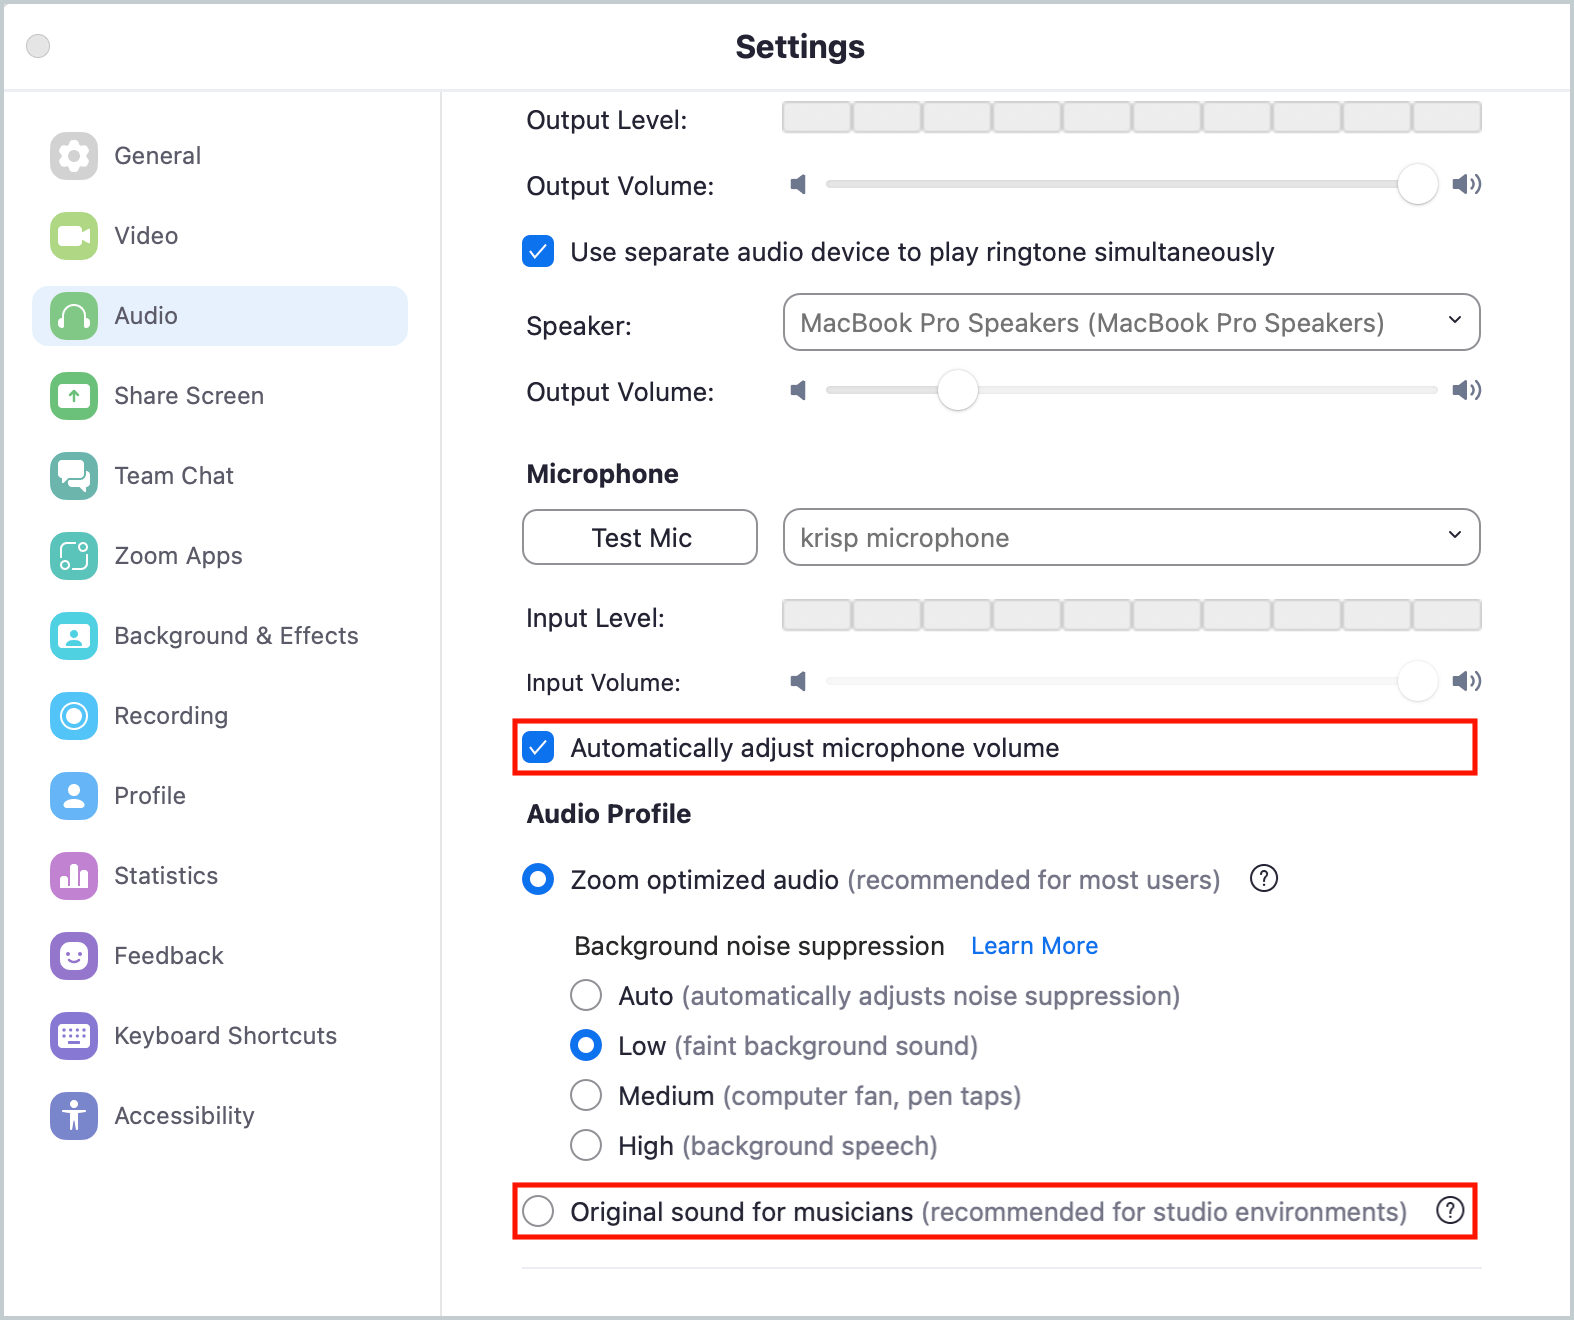Click the Input Level meter
The image size is (1574, 1320).
pos(1131,615)
